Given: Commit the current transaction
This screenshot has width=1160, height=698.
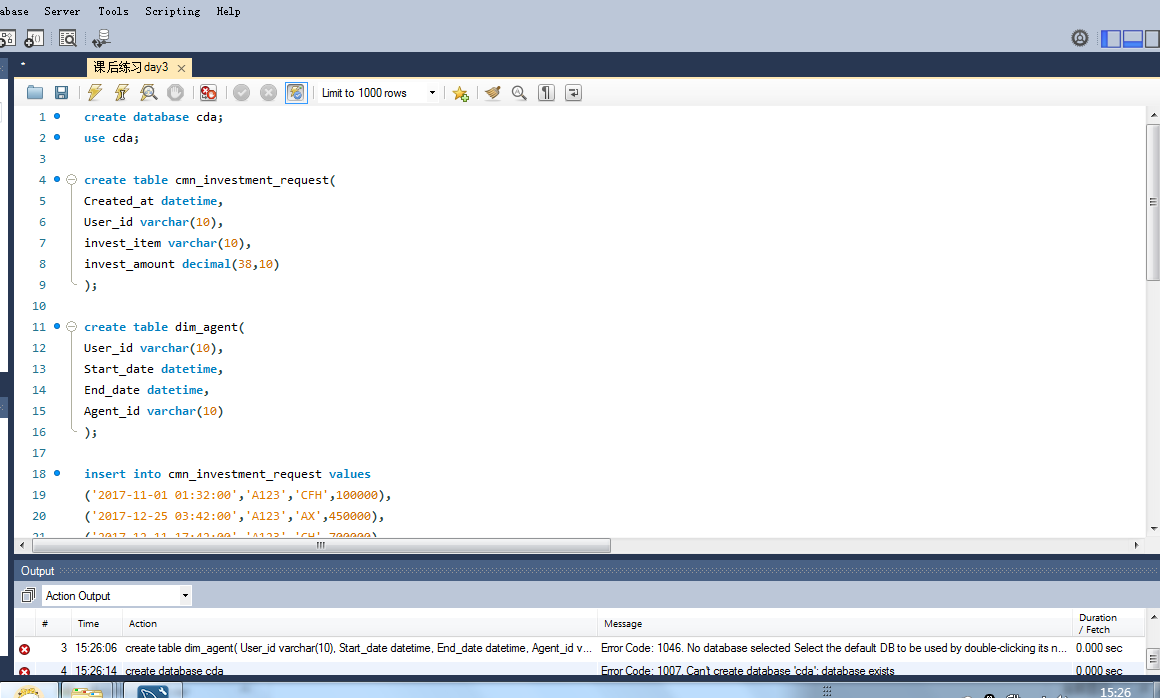Looking at the screenshot, I should pos(241,92).
